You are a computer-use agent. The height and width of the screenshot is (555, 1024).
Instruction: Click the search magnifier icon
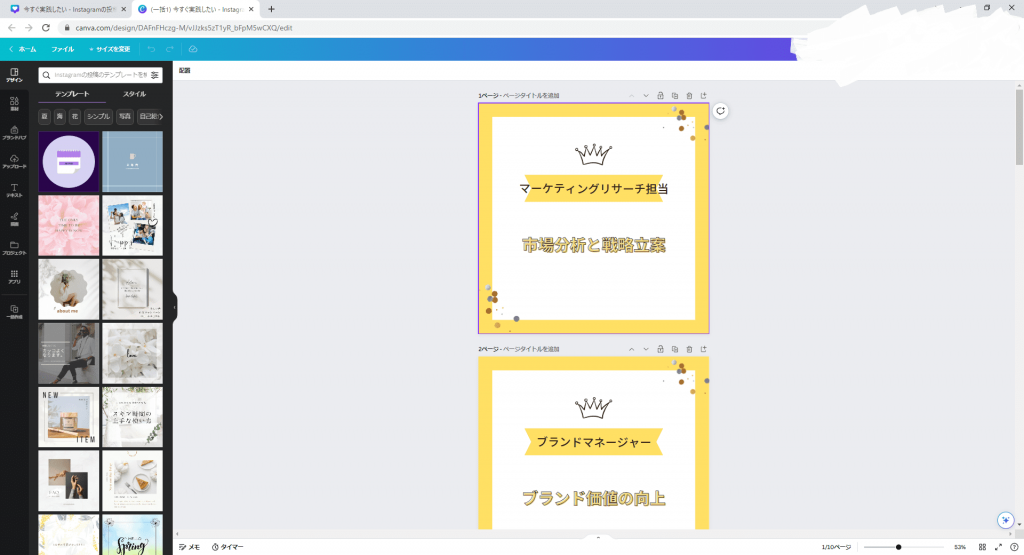(46, 75)
